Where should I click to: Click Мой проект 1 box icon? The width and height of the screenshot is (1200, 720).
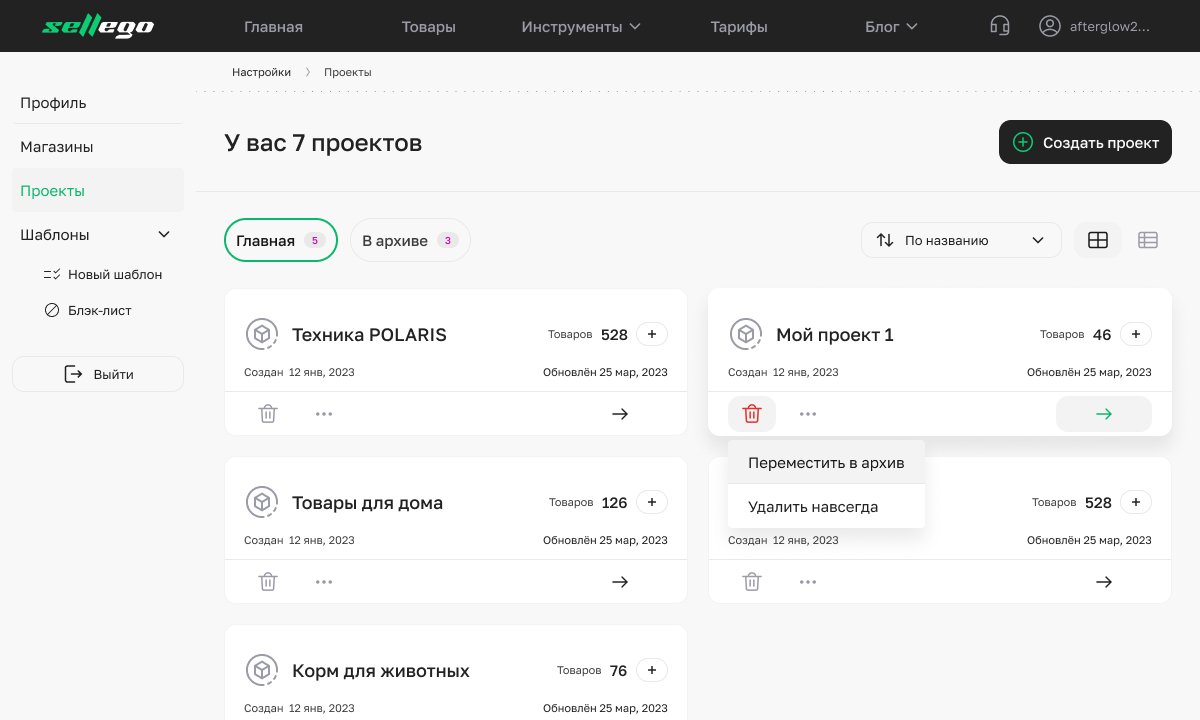pos(745,334)
